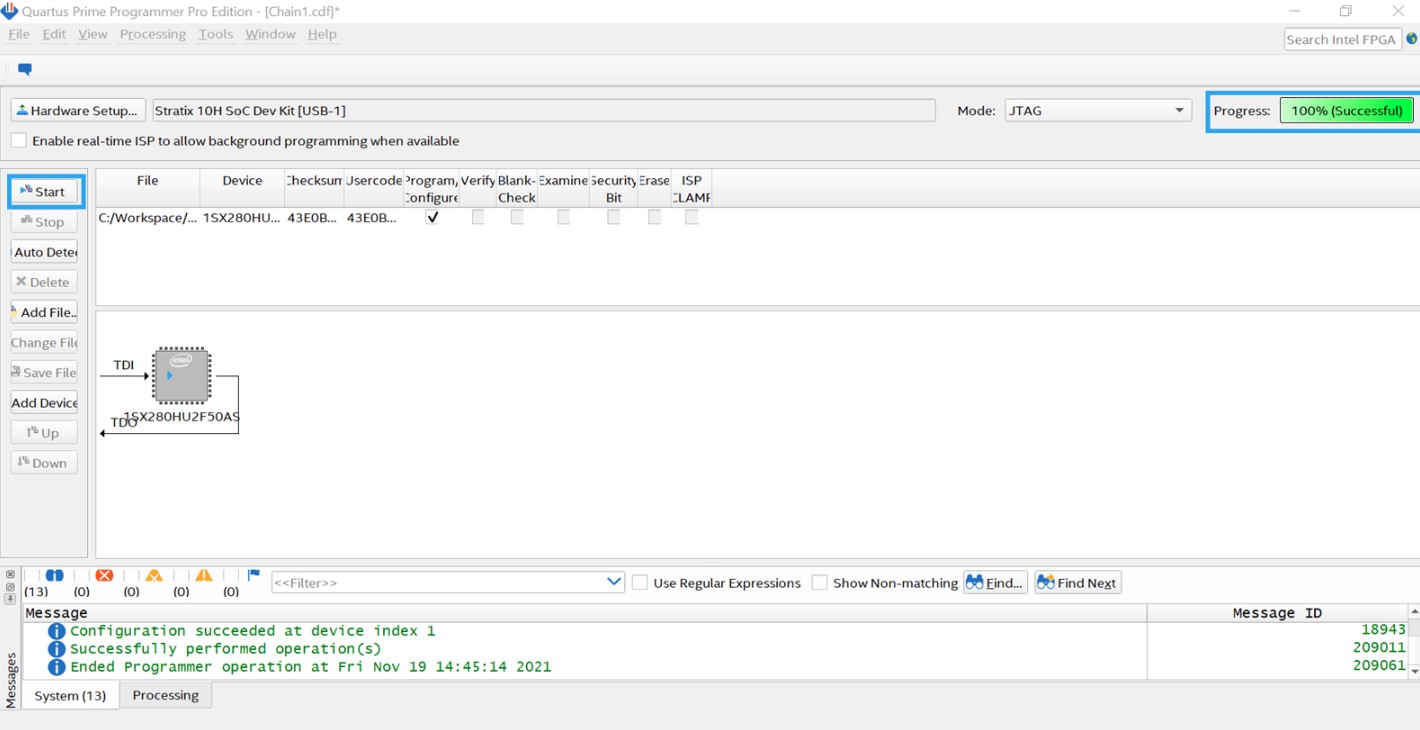This screenshot has width=1420, height=730.
Task: Expand the message filter dropdown
Action: point(613,582)
